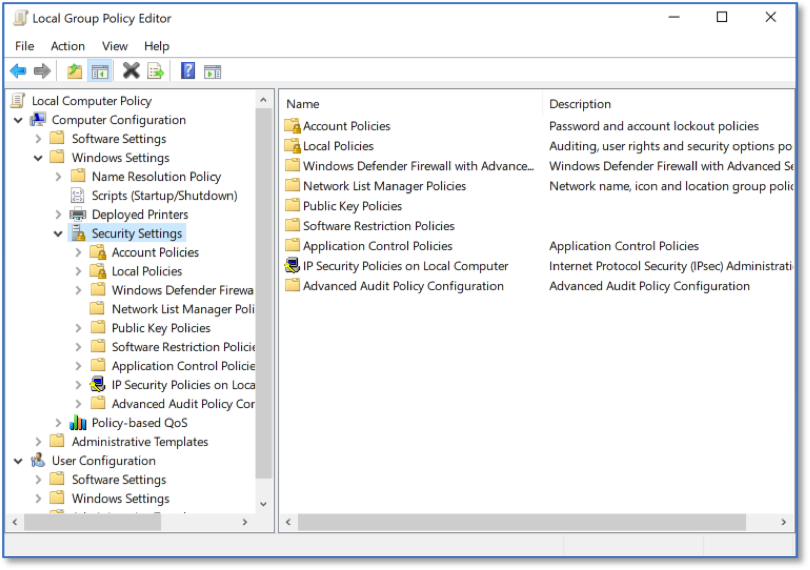This screenshot has width=810, height=570.
Task: Select Windows Settings under User Configuration
Action: point(120,498)
